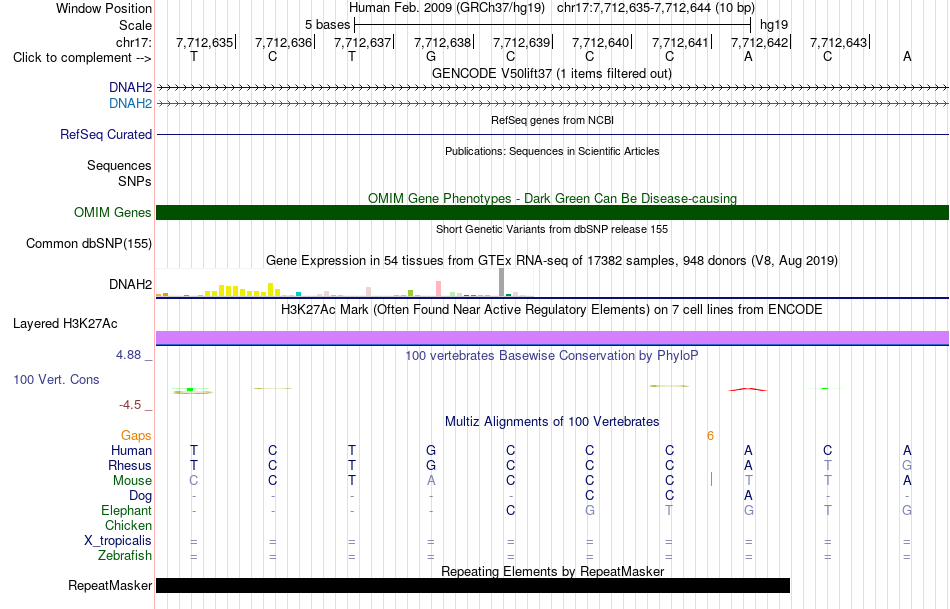The height and width of the screenshot is (609, 950).
Task: Click the dark green OMIM Genes bar
Action: [x=552, y=213]
